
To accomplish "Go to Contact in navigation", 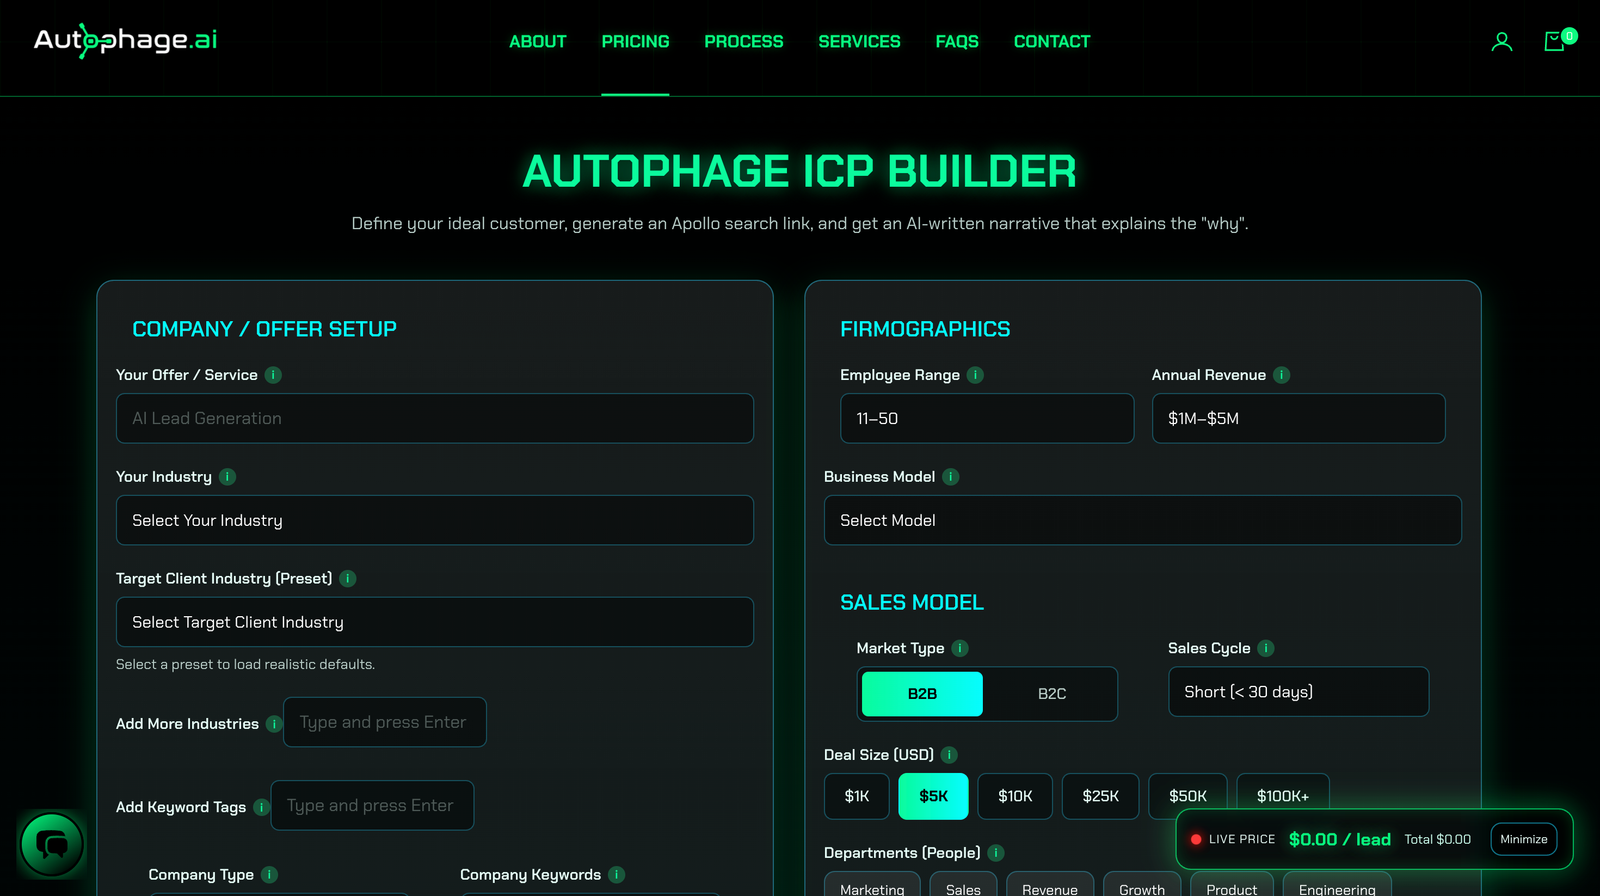I will pyautogui.click(x=1052, y=41).
